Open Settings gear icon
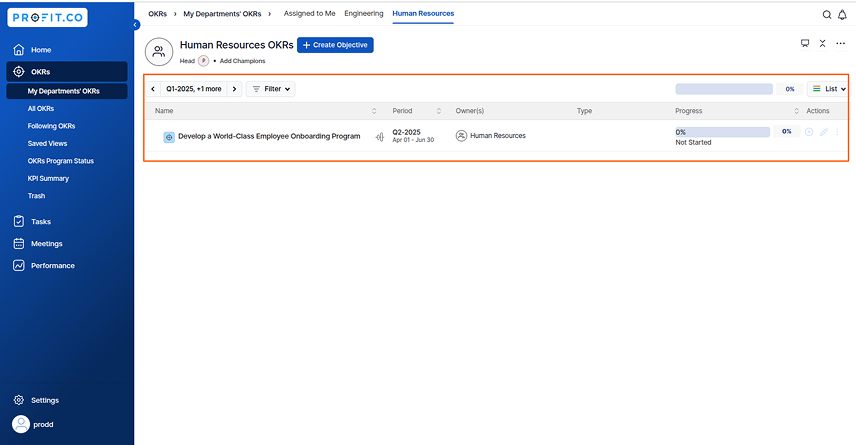Image resolution: width=856 pixels, height=445 pixels. coord(19,400)
